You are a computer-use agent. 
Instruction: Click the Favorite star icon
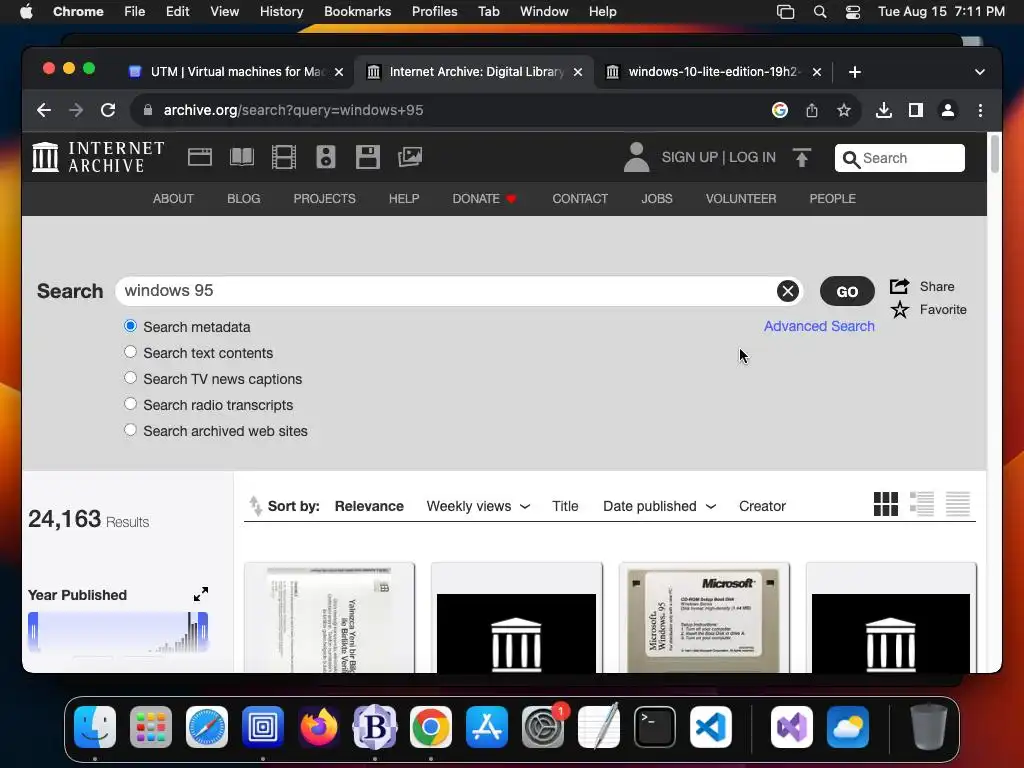coord(900,310)
